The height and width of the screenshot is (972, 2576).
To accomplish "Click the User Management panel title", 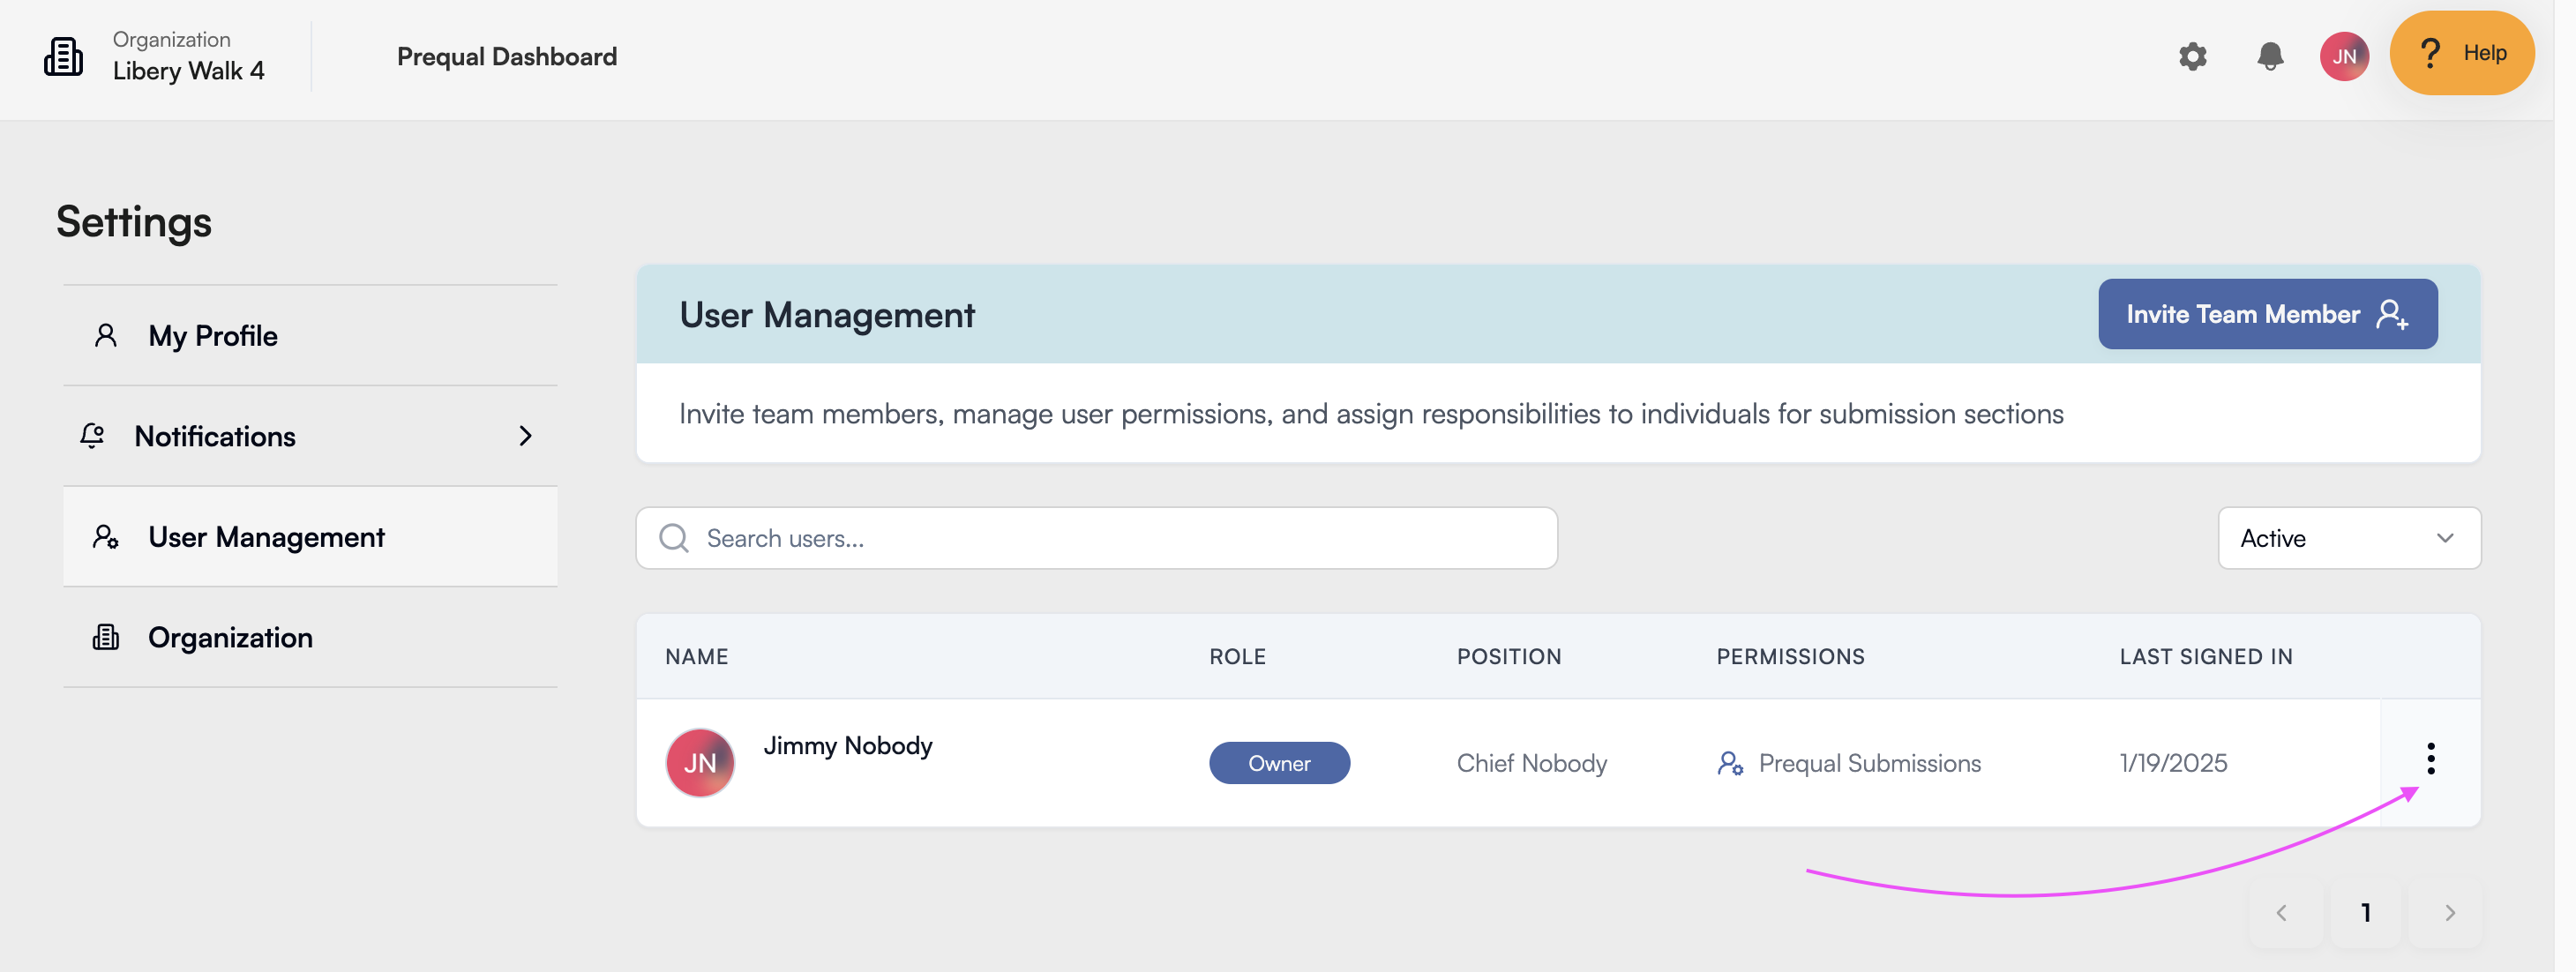I will [x=827, y=315].
